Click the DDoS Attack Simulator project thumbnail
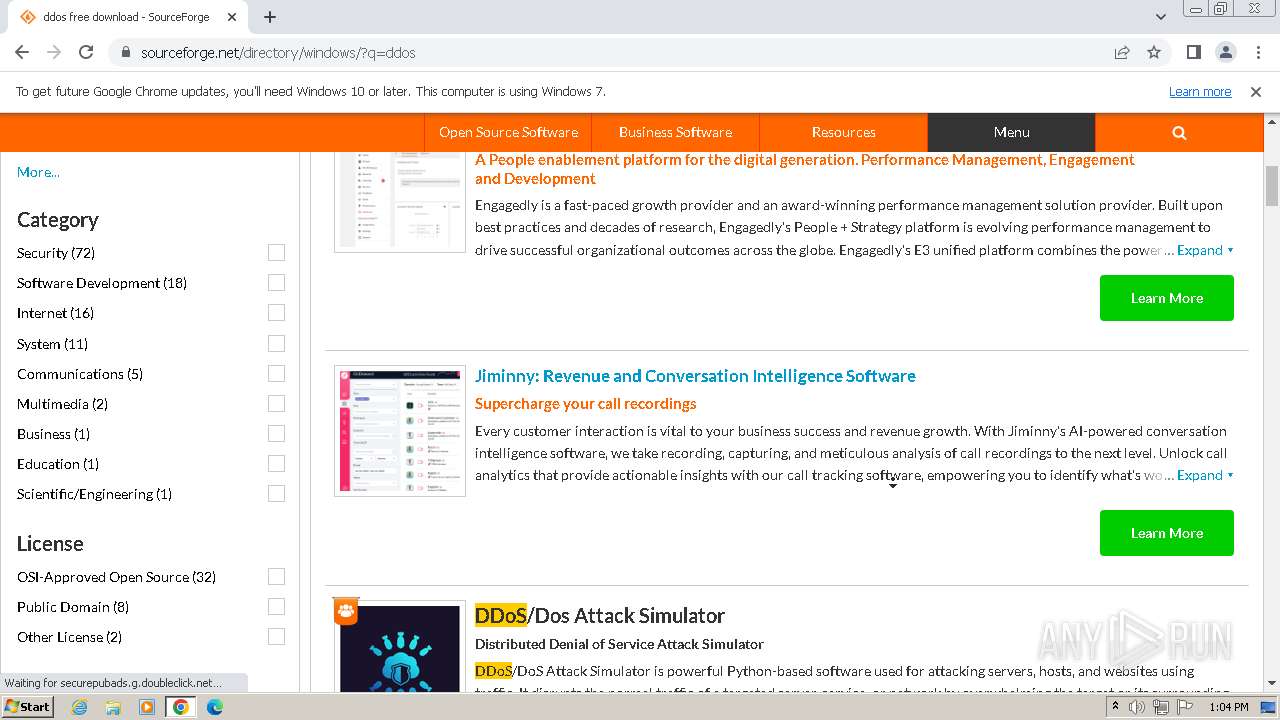 [400, 650]
